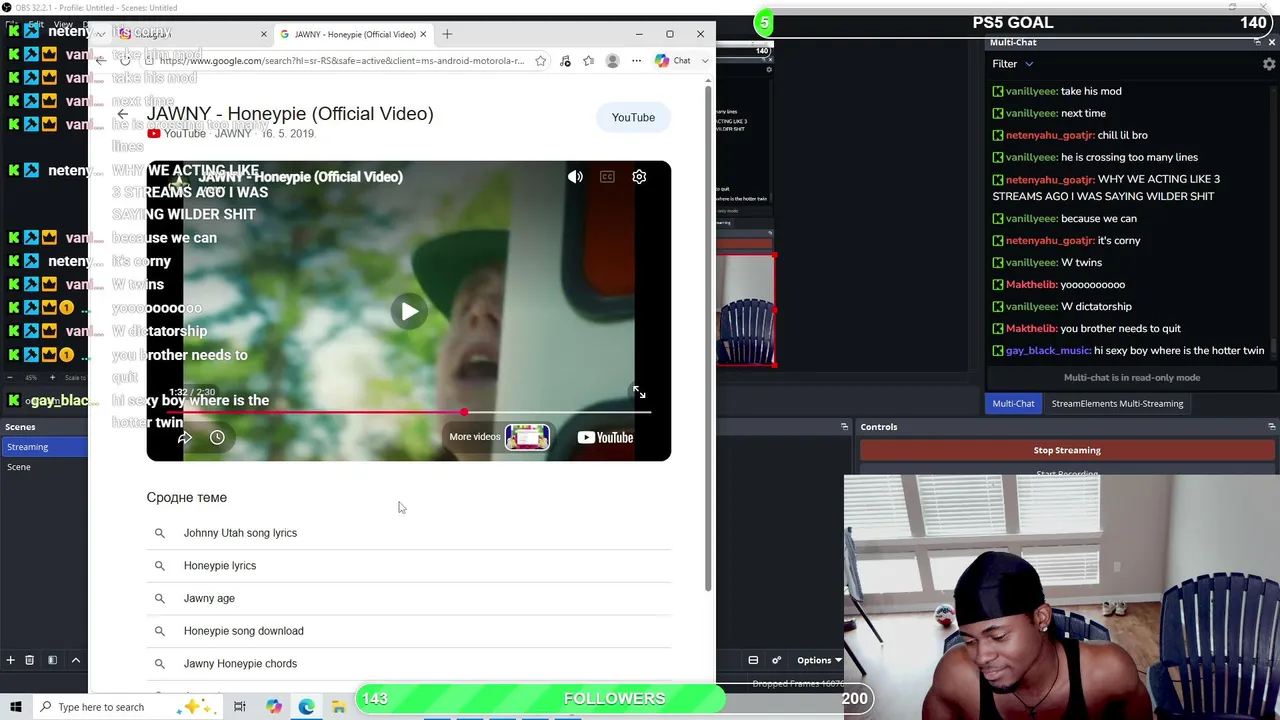Search related topic Jawny Honeypie chords

[409, 664]
